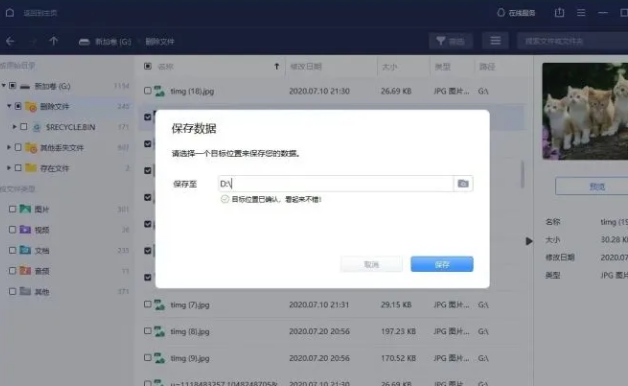Sort by the 大小 column
628x386 pixels.
[389, 66]
